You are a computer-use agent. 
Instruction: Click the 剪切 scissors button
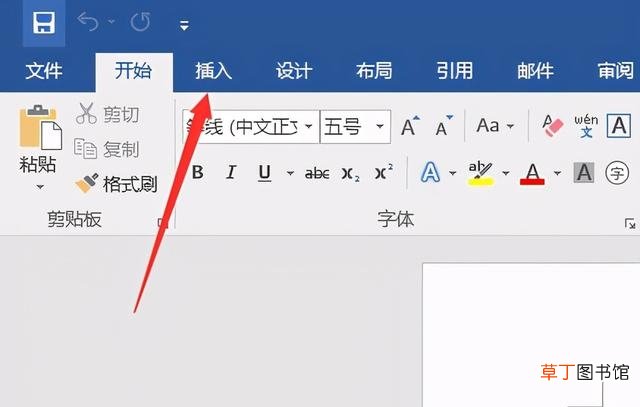[108, 114]
